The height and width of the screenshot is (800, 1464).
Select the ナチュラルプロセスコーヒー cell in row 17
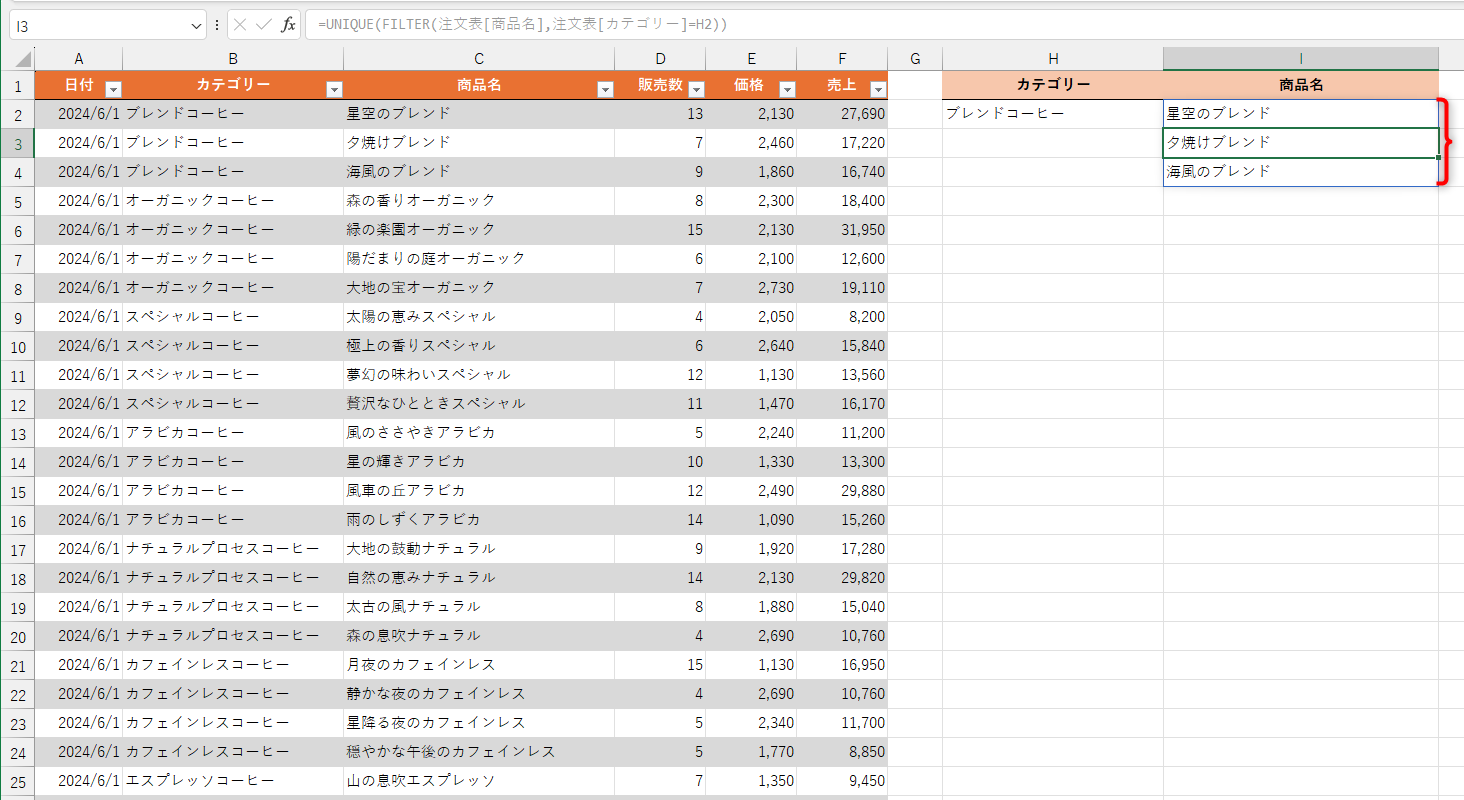pos(233,549)
